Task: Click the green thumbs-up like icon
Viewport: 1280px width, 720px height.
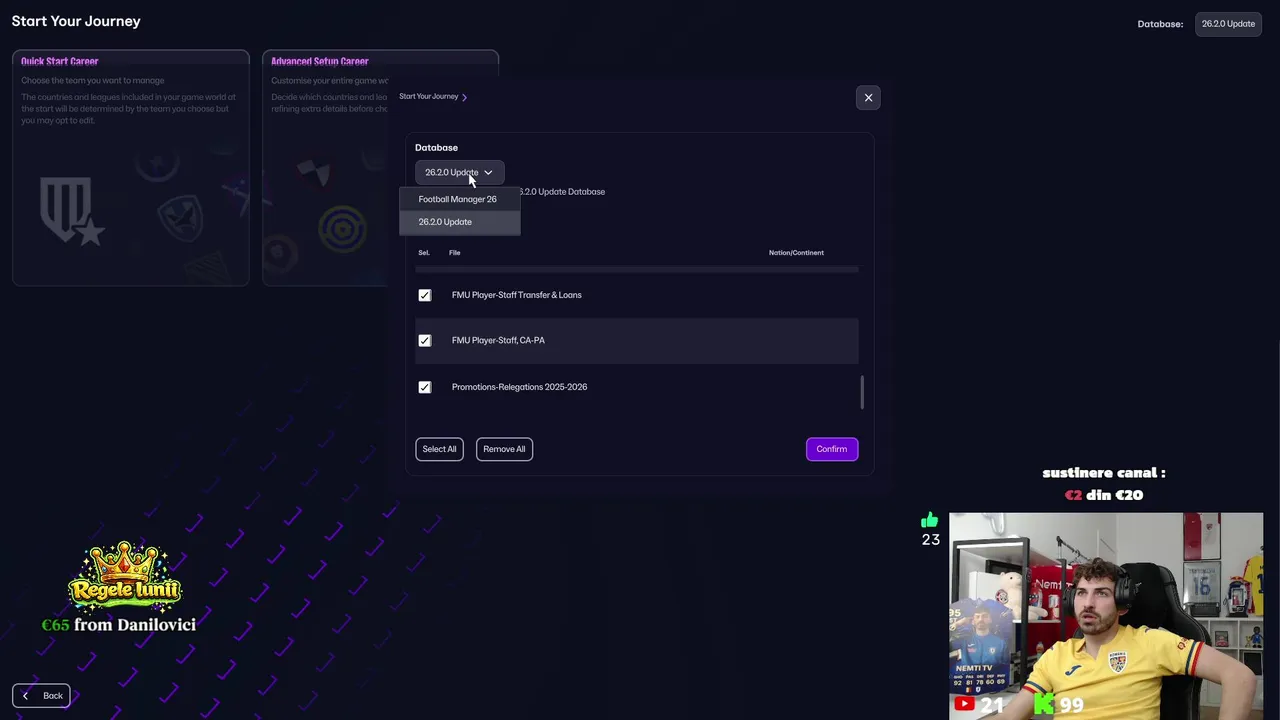Action: pos(930,520)
